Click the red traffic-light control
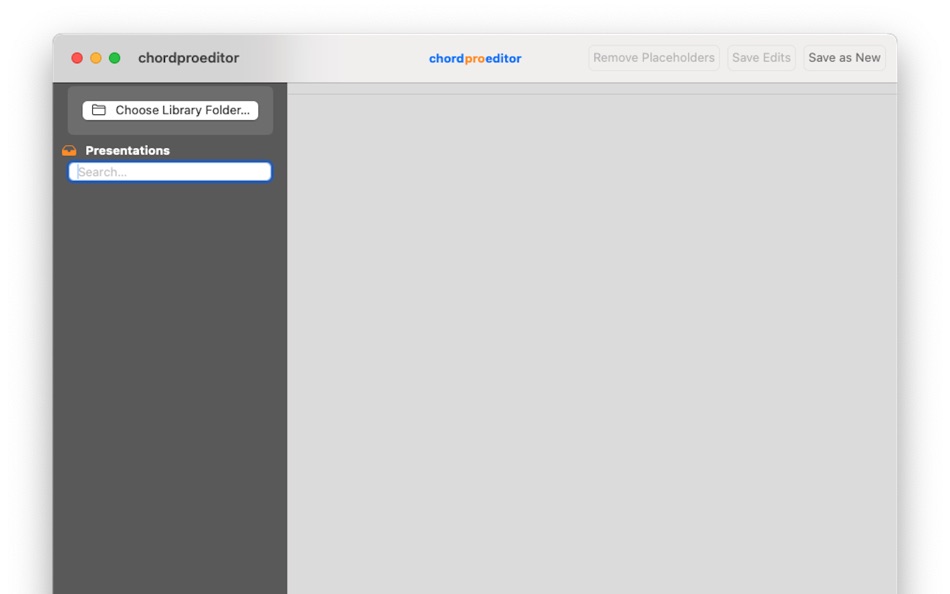The image size is (950, 594). tap(77, 58)
